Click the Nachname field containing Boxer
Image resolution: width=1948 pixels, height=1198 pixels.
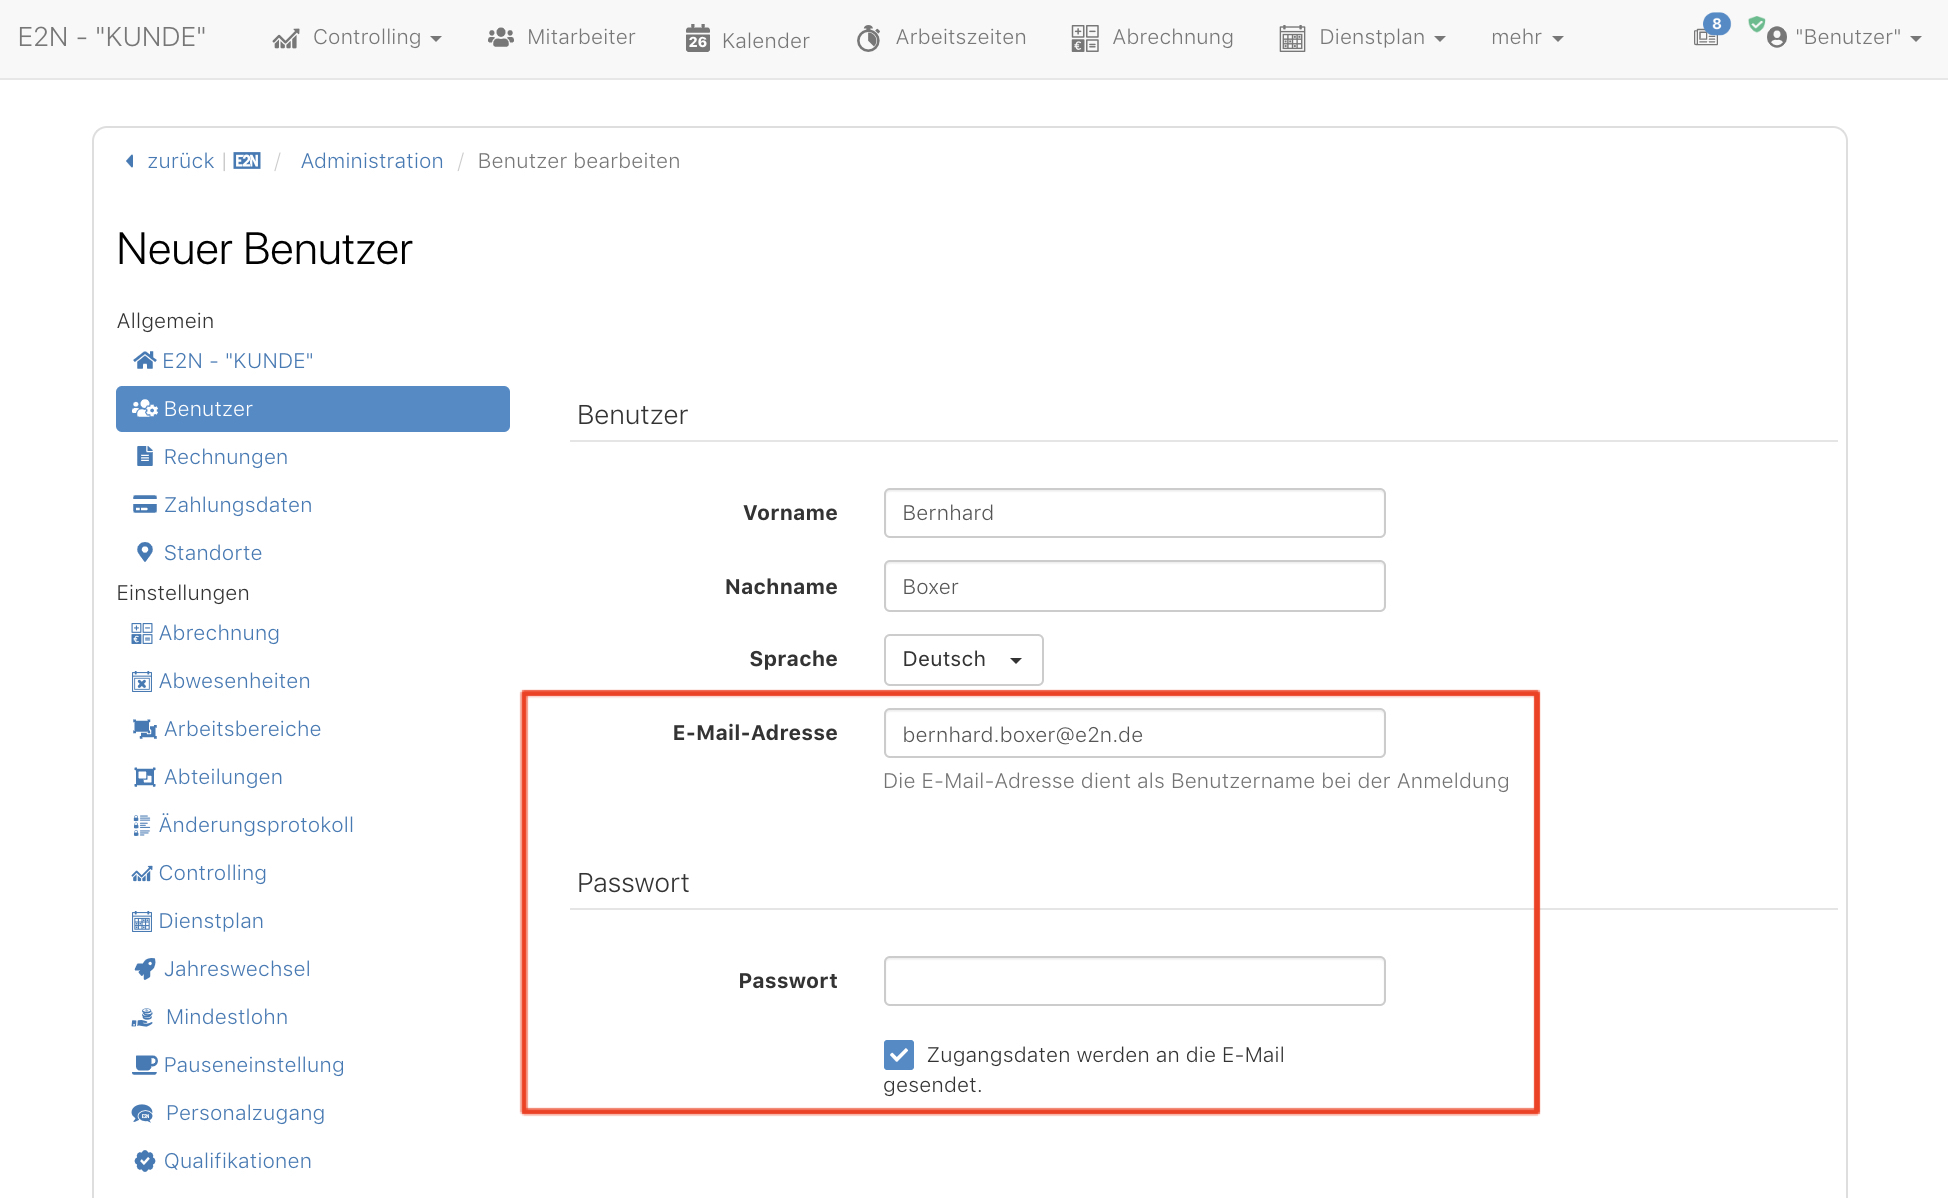(1135, 586)
